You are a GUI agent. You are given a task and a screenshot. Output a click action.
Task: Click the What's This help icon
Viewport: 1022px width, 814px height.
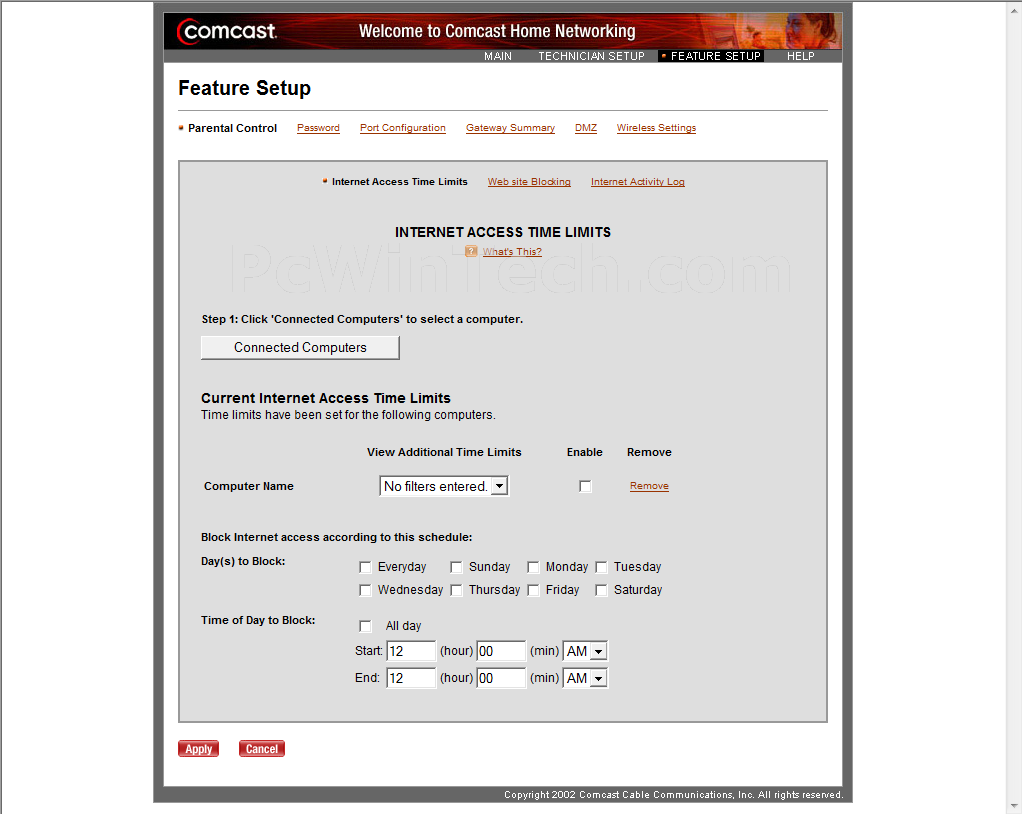(471, 252)
